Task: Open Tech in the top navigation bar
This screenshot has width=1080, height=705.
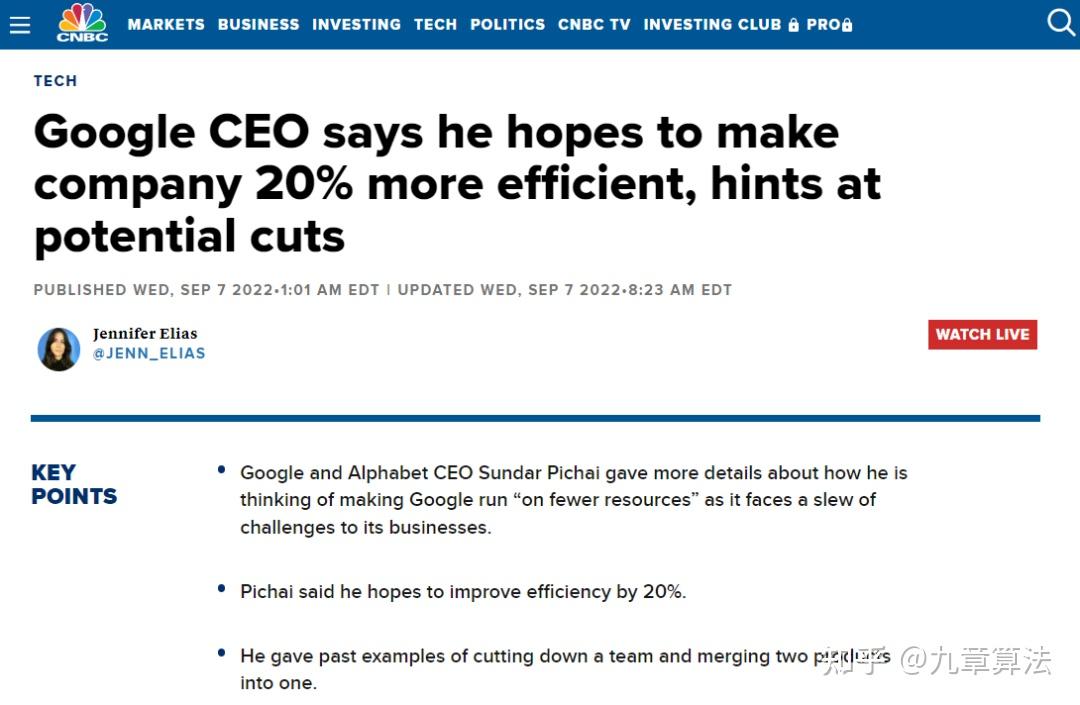Action: click(x=435, y=25)
